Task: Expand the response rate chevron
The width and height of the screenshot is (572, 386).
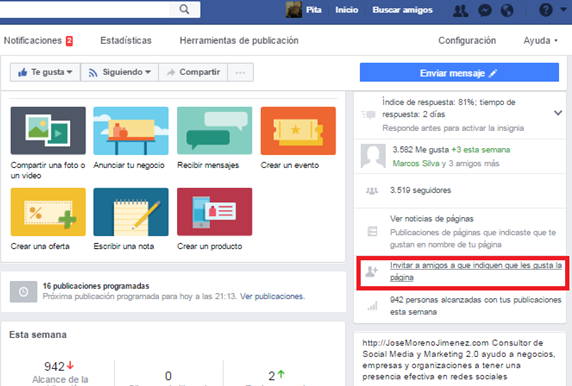Action: pos(558,113)
